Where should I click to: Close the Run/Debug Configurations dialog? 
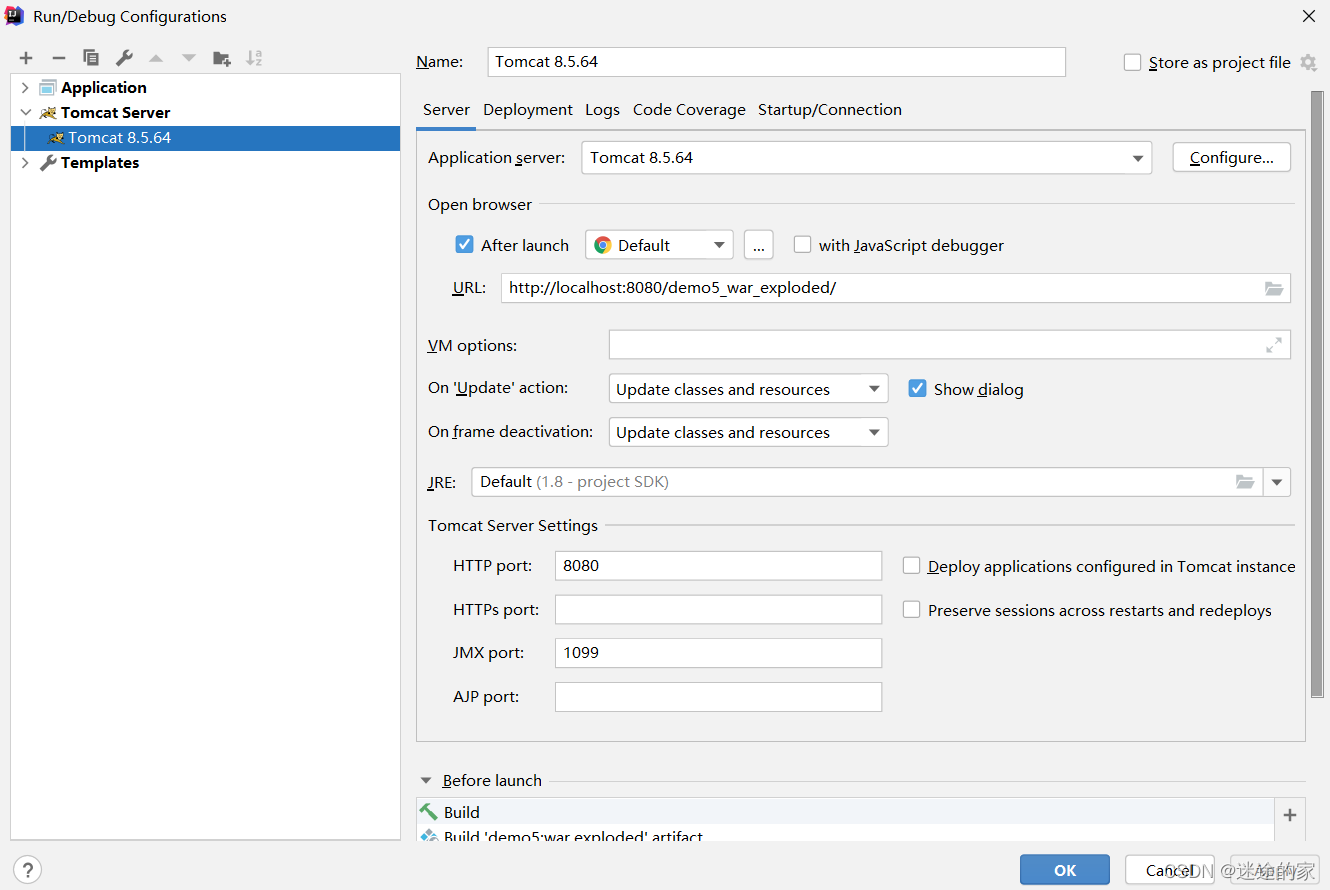(x=1308, y=16)
